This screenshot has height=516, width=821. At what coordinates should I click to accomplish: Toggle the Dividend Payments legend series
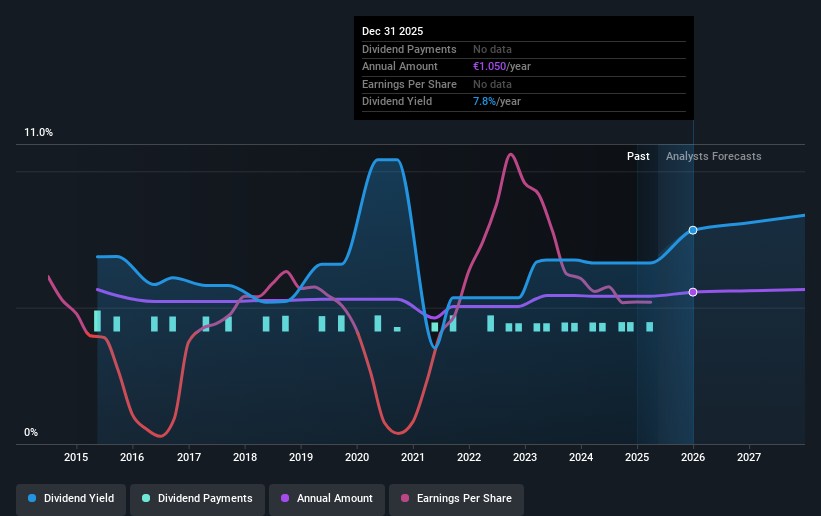[x=199, y=498]
